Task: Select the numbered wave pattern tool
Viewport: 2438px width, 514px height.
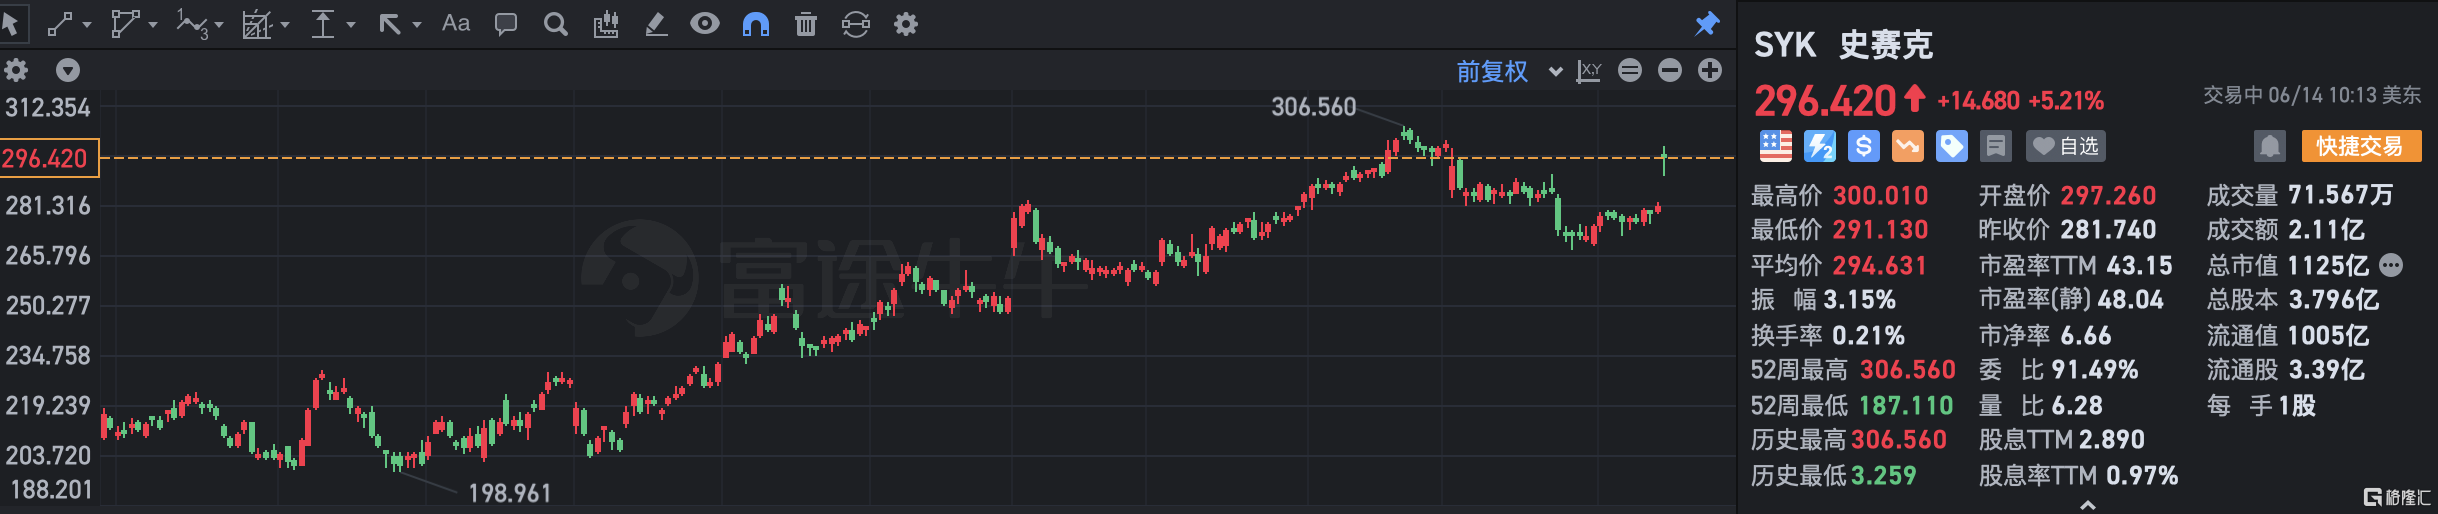Action: click(x=191, y=24)
